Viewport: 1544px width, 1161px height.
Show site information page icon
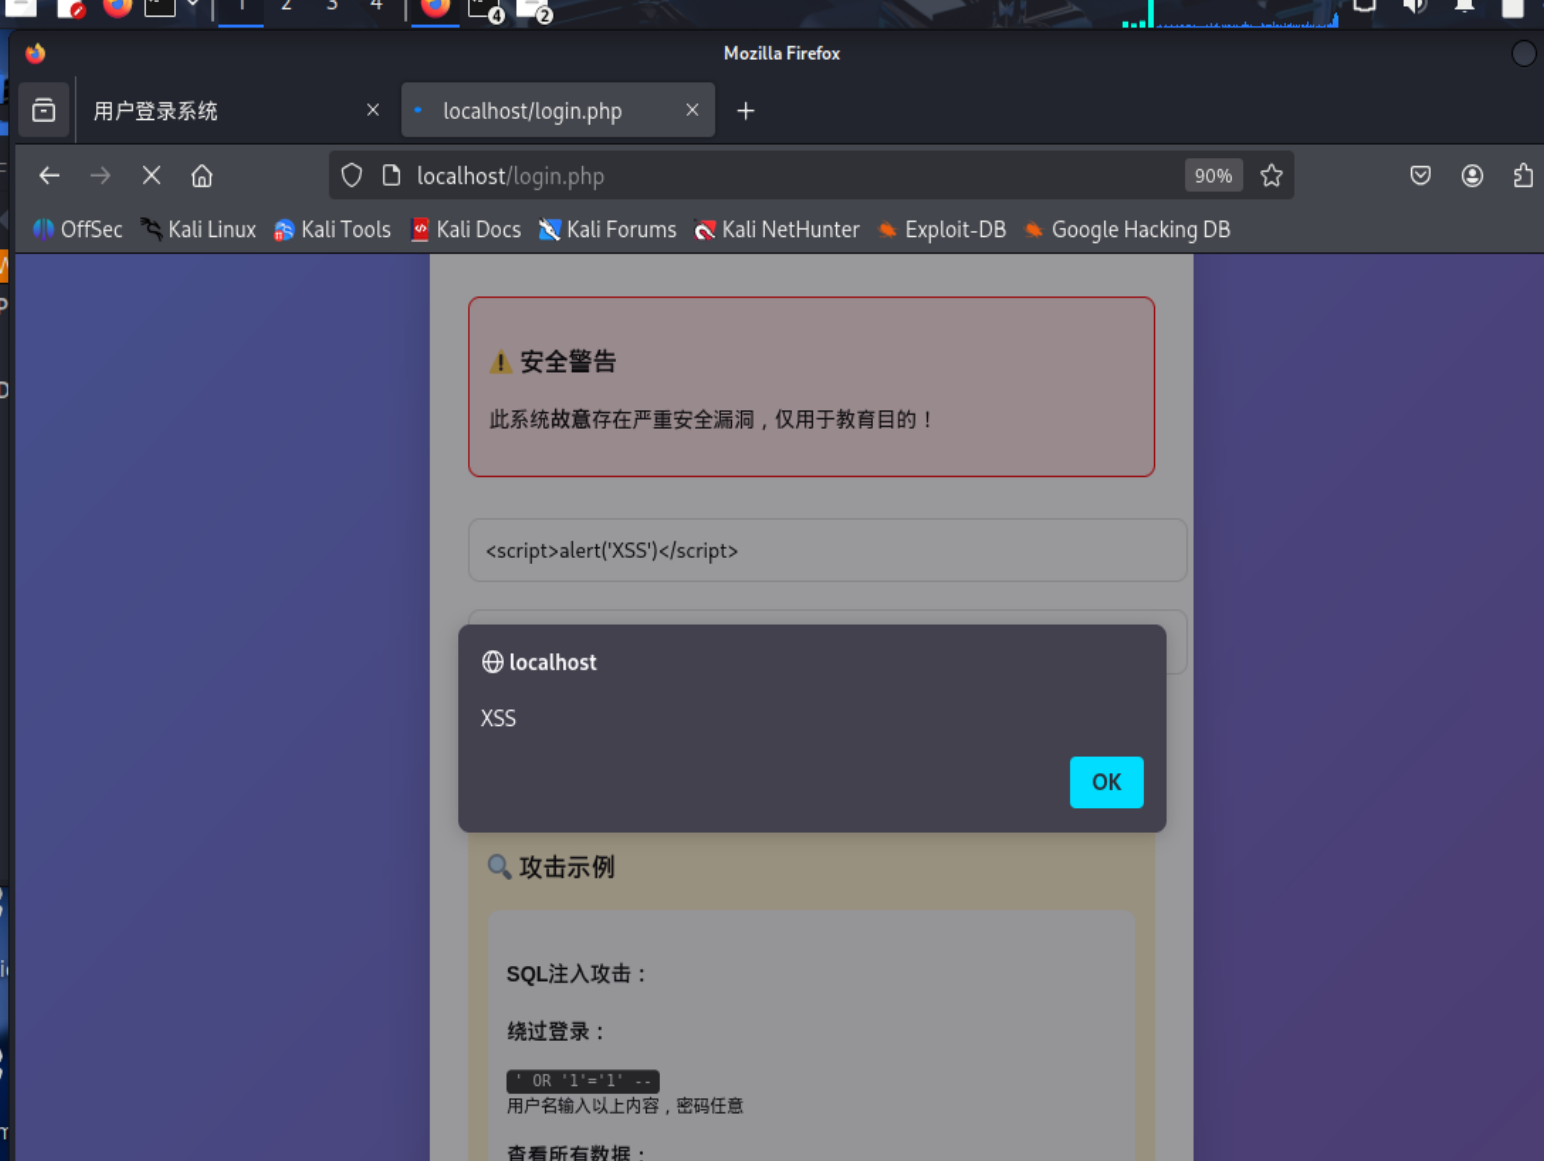[x=391, y=176]
